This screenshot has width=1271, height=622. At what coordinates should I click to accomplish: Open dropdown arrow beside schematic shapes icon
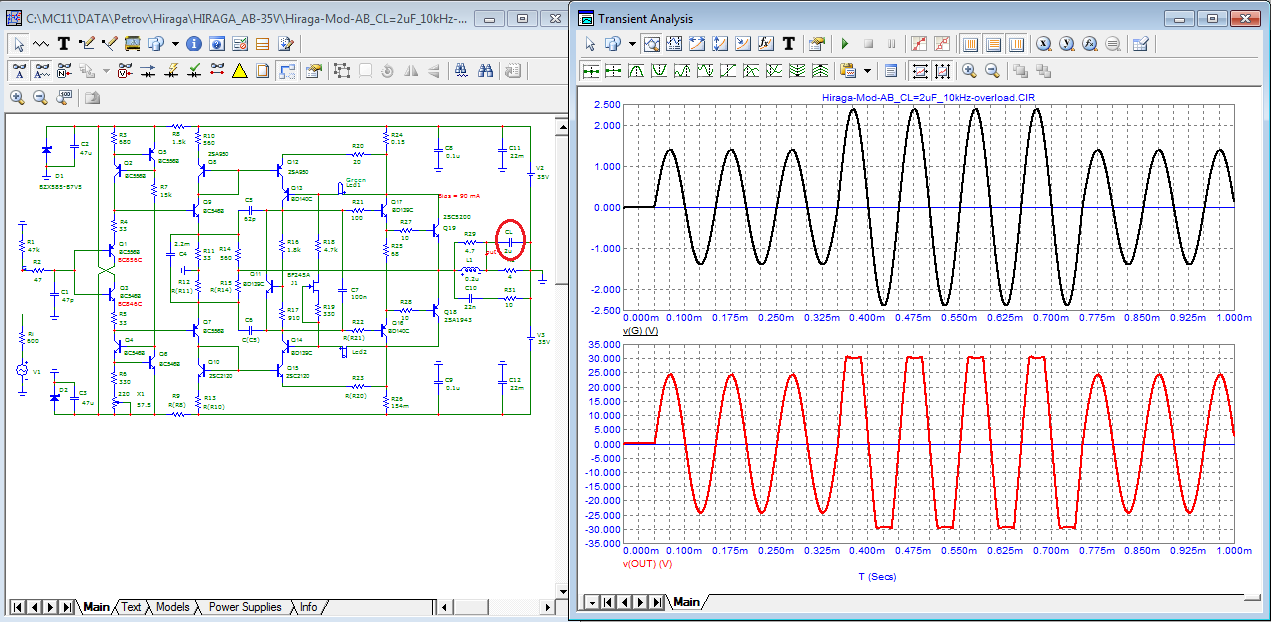point(175,44)
